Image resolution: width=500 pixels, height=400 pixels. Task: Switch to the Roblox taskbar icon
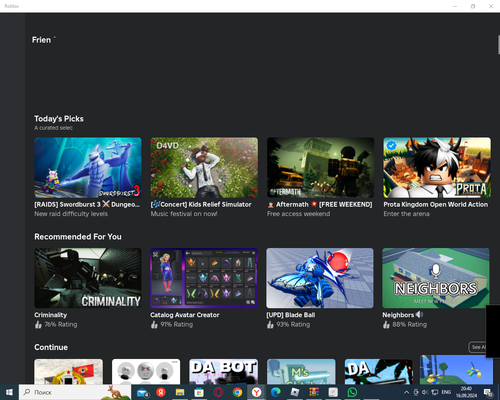pyautogui.click(x=295, y=392)
